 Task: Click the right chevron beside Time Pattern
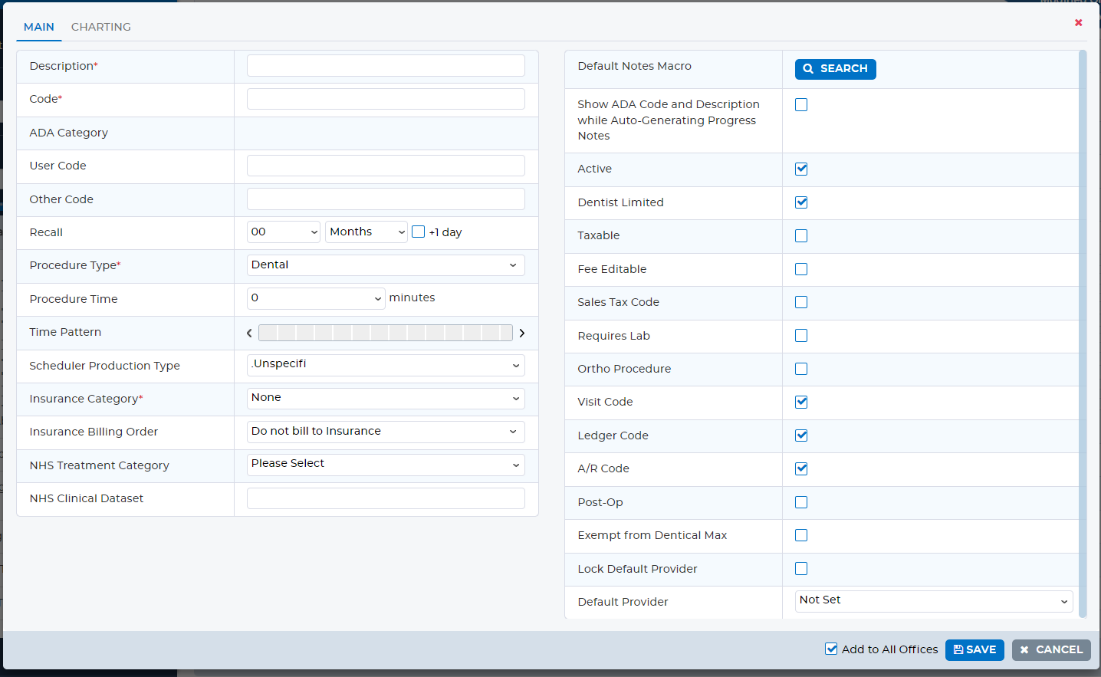tap(522, 332)
